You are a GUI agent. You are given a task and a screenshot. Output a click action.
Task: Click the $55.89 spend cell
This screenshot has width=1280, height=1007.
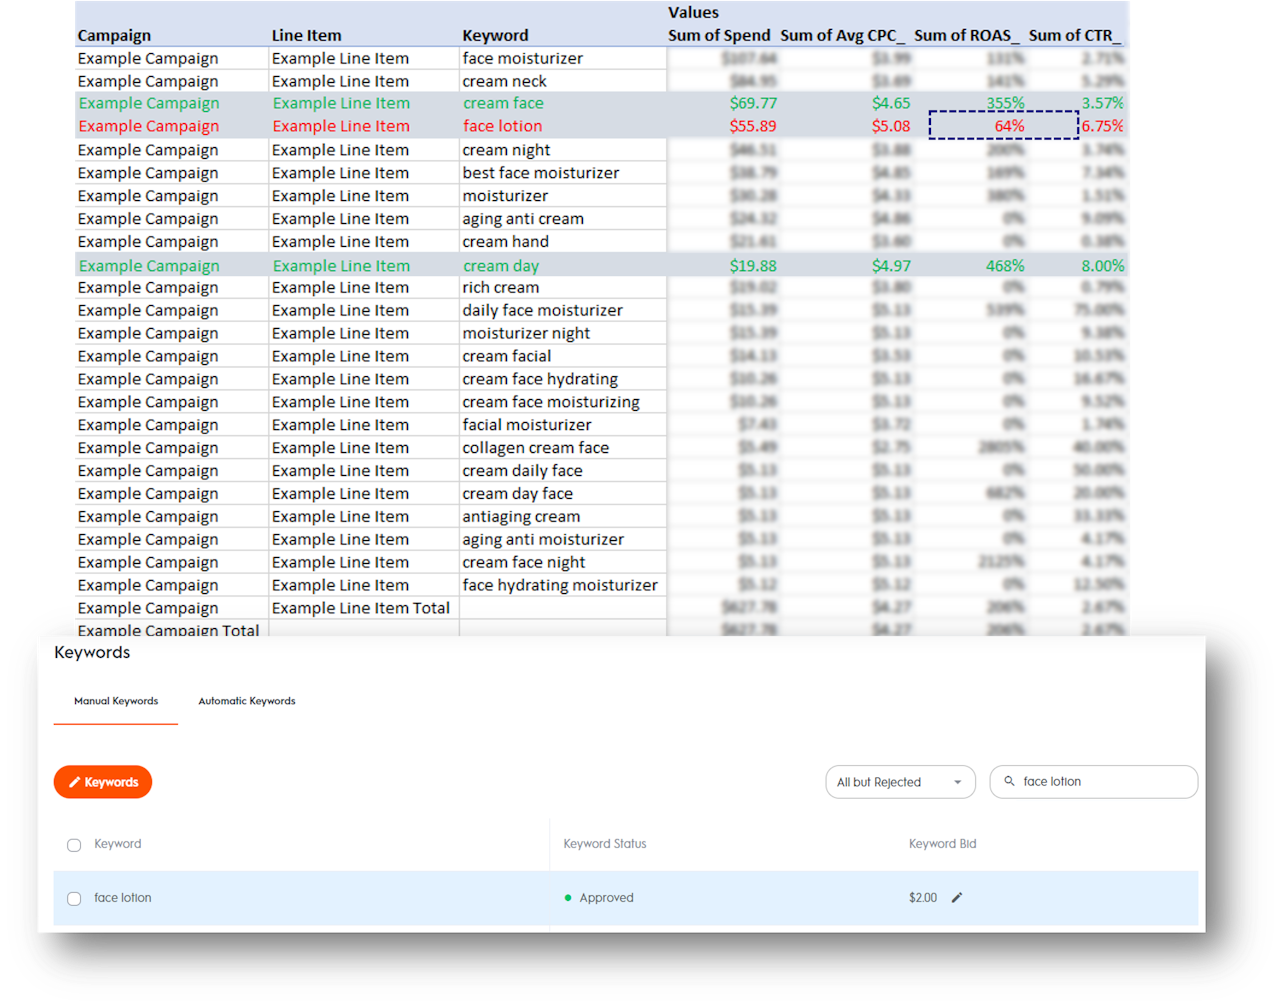click(x=753, y=126)
